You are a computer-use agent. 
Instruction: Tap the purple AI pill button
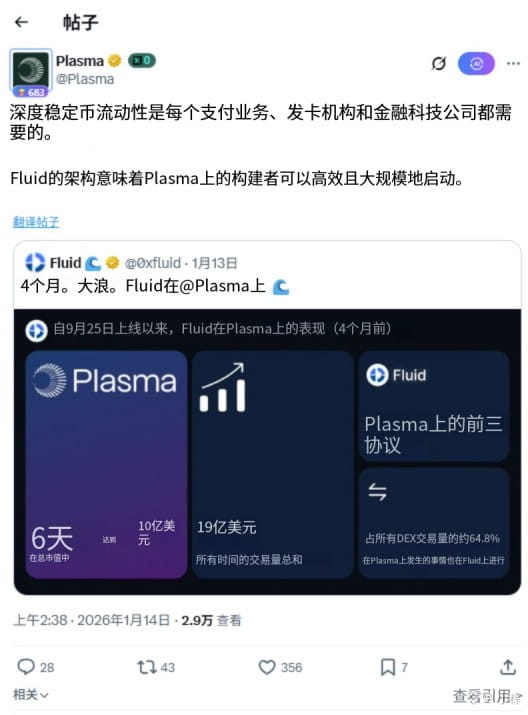[476, 63]
